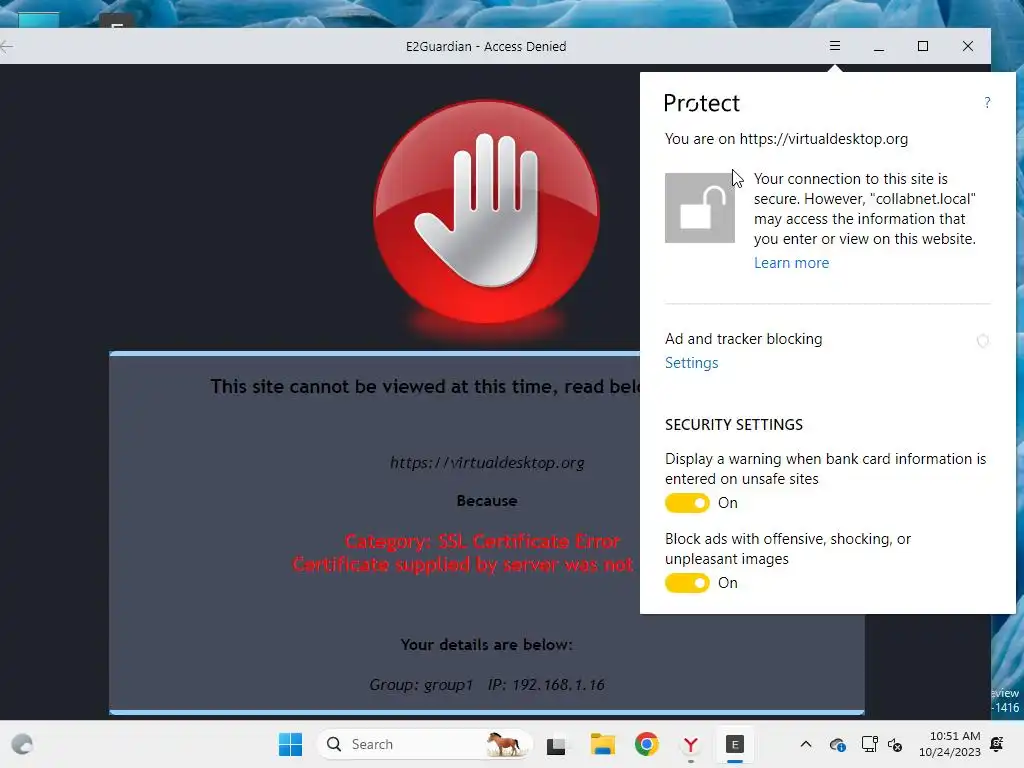
Task: Open Task View from taskbar
Action: (x=556, y=744)
